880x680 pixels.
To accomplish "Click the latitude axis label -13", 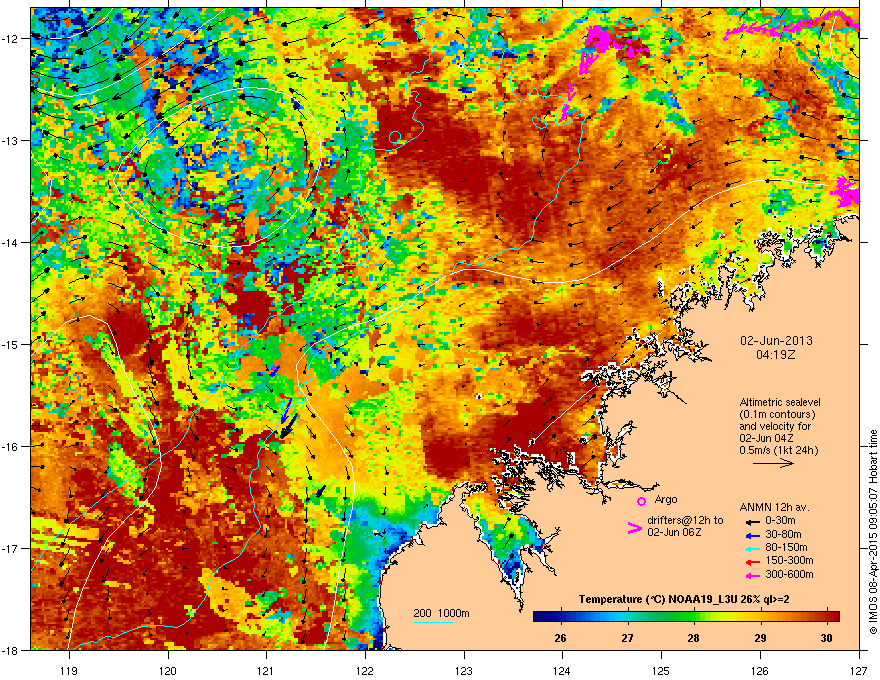I will coord(10,140).
